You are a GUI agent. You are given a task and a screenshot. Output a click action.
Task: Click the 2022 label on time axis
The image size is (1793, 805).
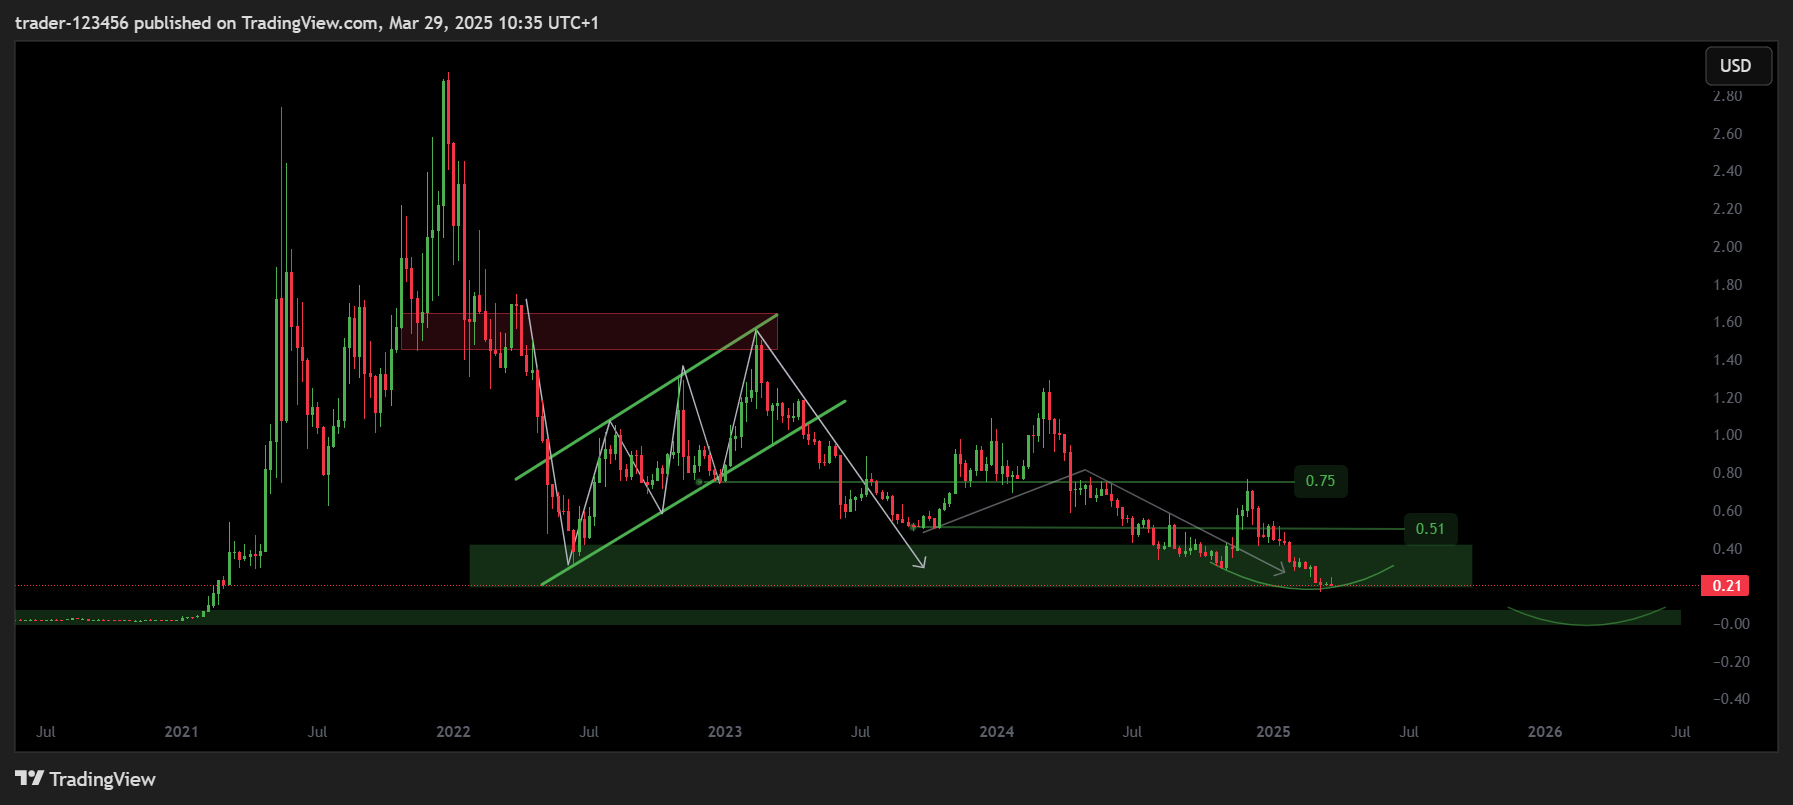[453, 732]
